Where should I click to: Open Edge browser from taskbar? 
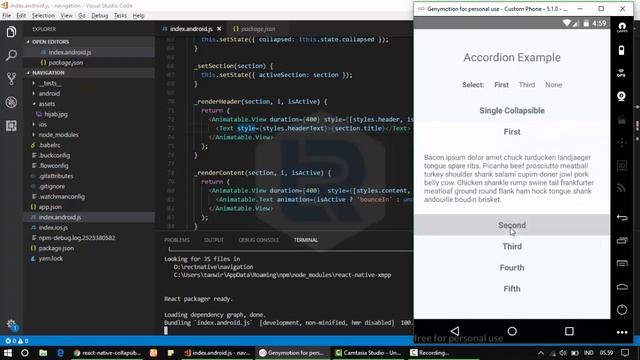[60, 353]
